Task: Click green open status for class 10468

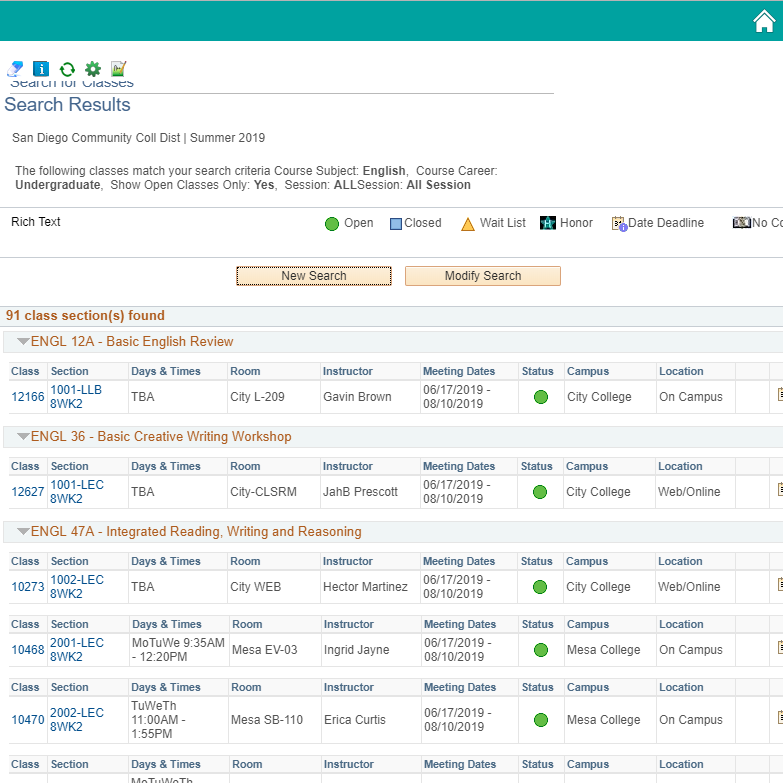Action: pos(541,650)
